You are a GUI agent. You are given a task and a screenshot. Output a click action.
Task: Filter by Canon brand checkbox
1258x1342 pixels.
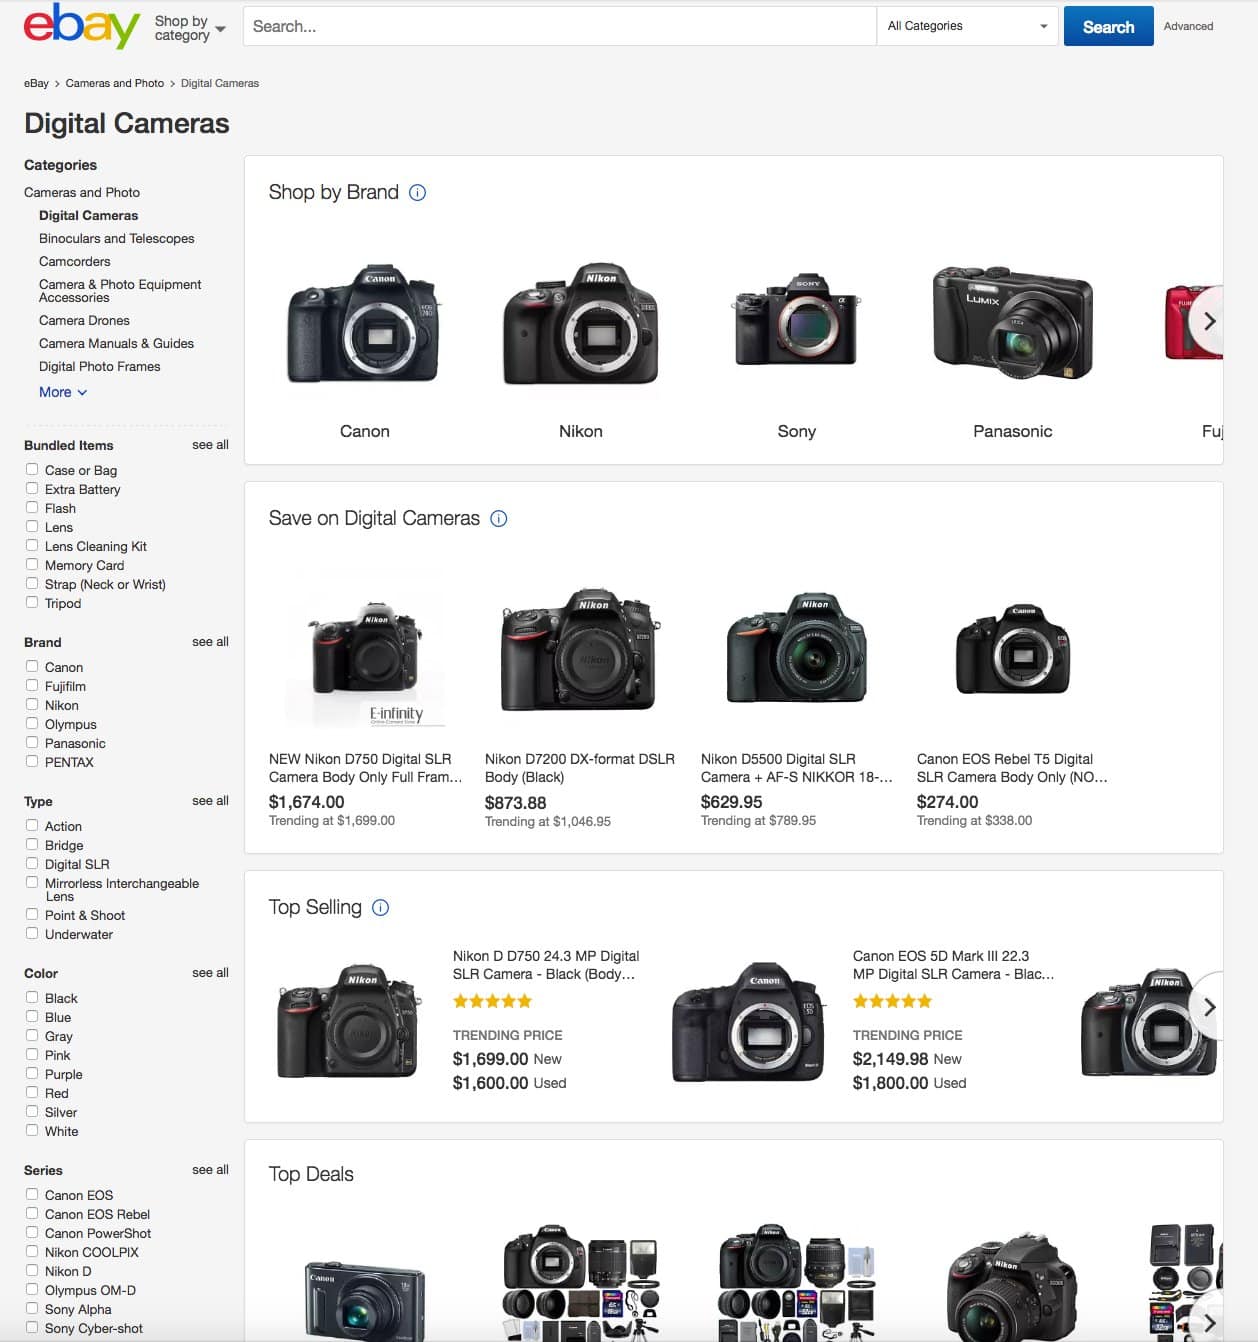click(32, 666)
